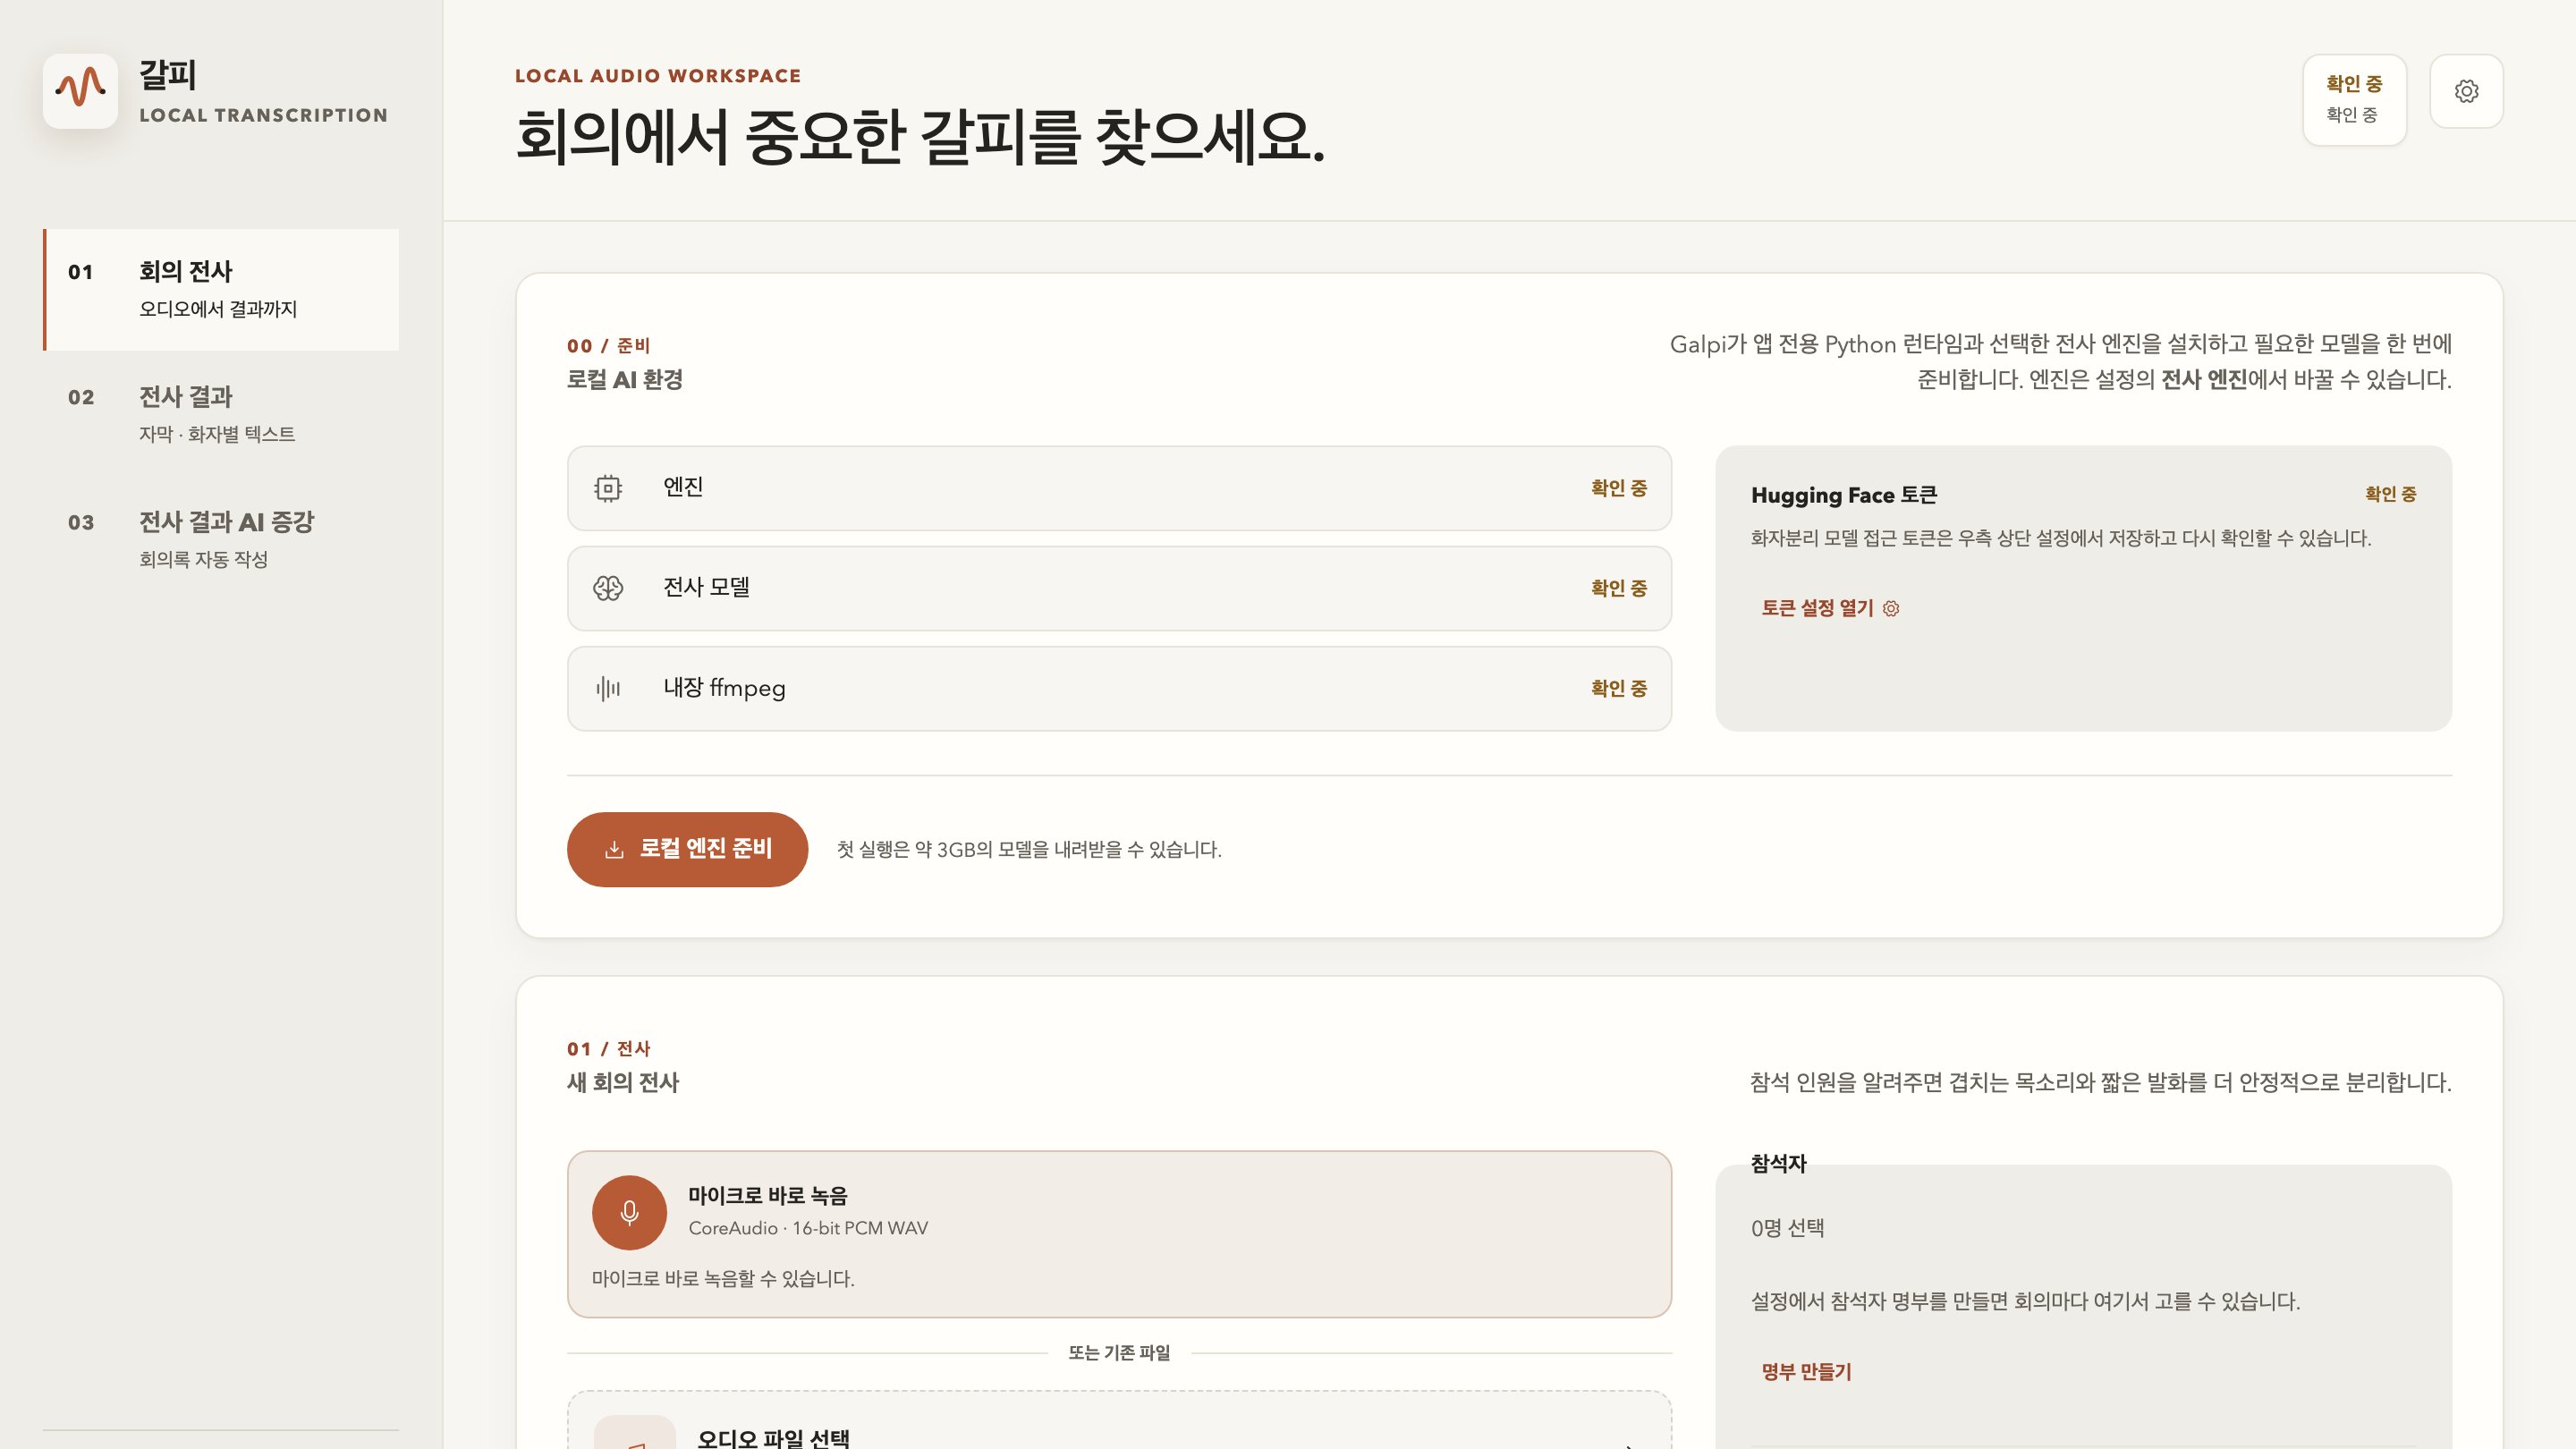Screen dimensions: 2576x1449
Task: Click the 마이크로 바로 녹음할 수 있습니다 text
Action: coord(723,1278)
